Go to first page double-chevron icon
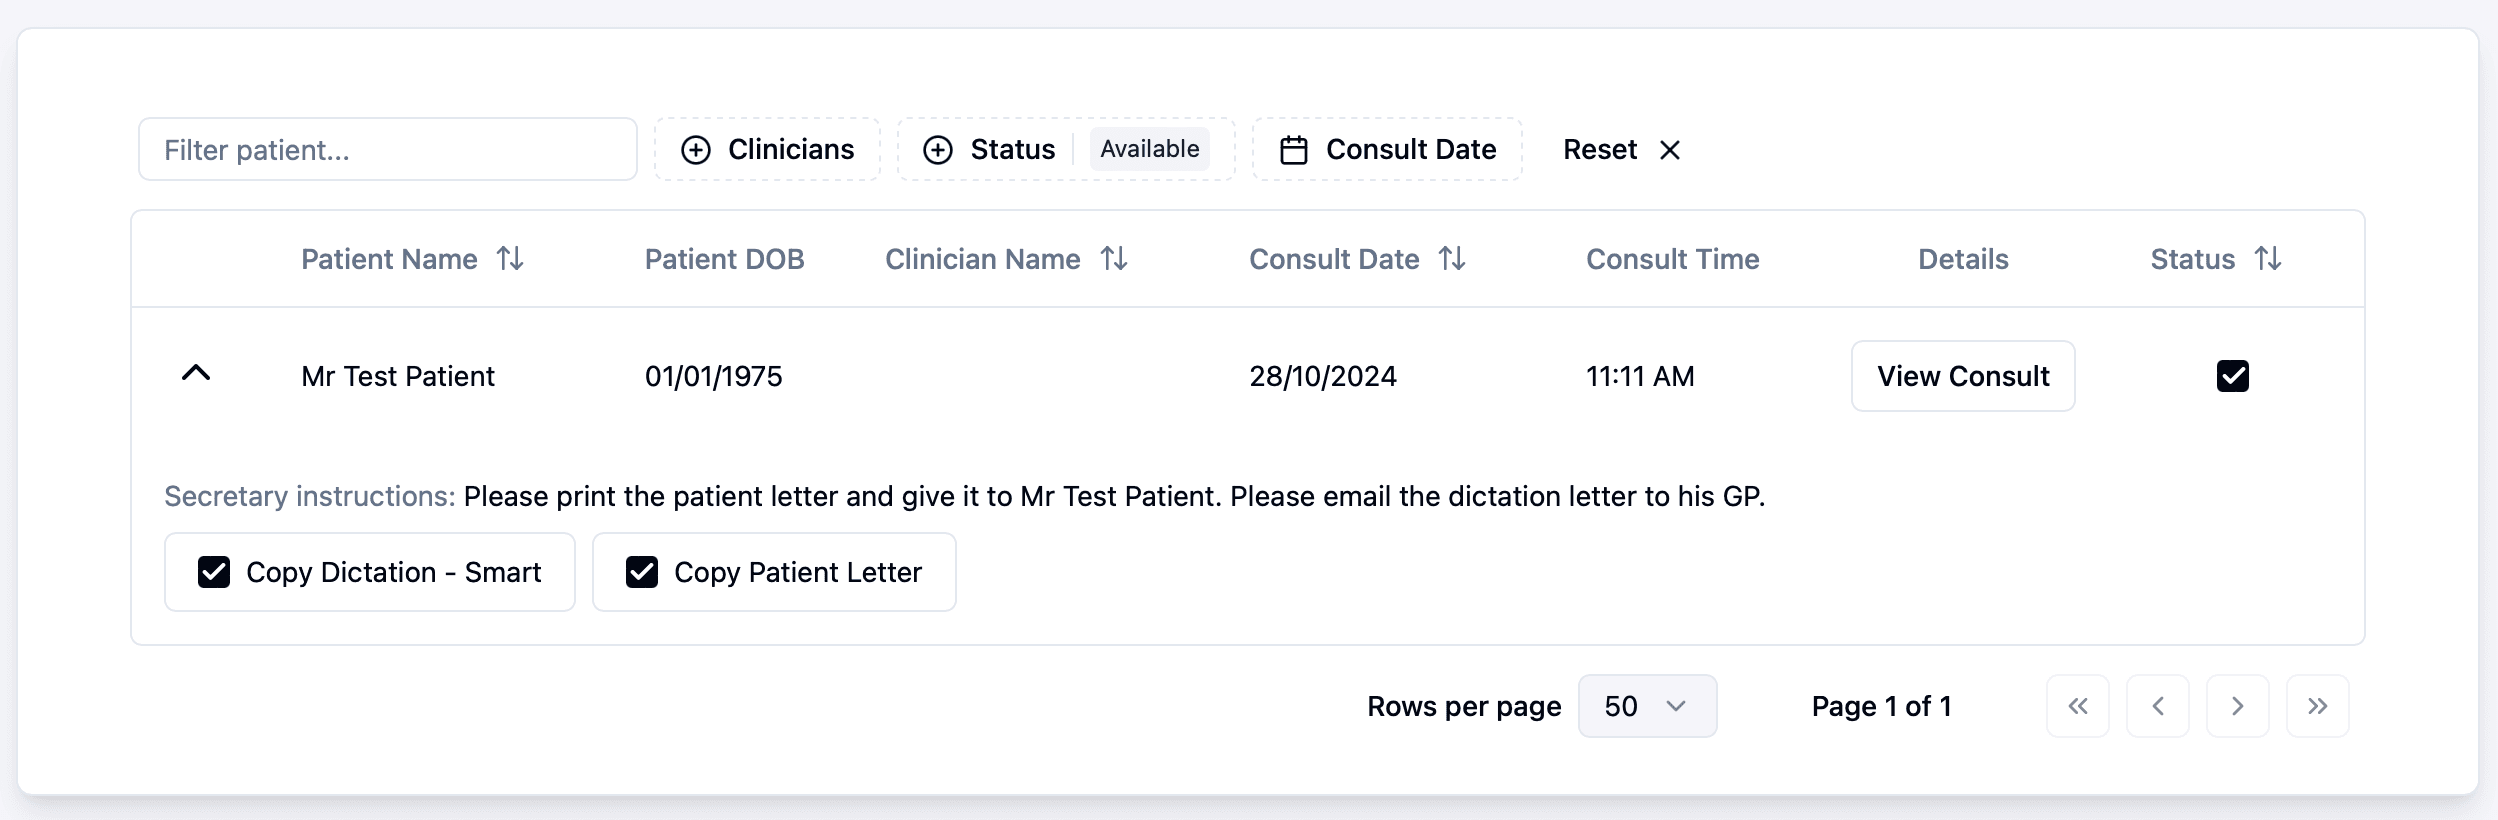The height and width of the screenshot is (820, 2498). click(2078, 706)
